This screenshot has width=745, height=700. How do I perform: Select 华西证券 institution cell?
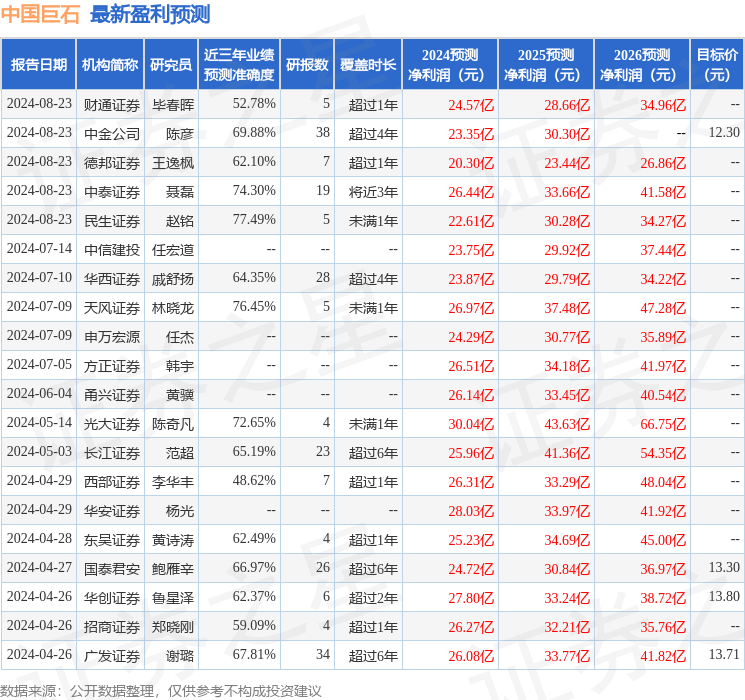pos(112,279)
